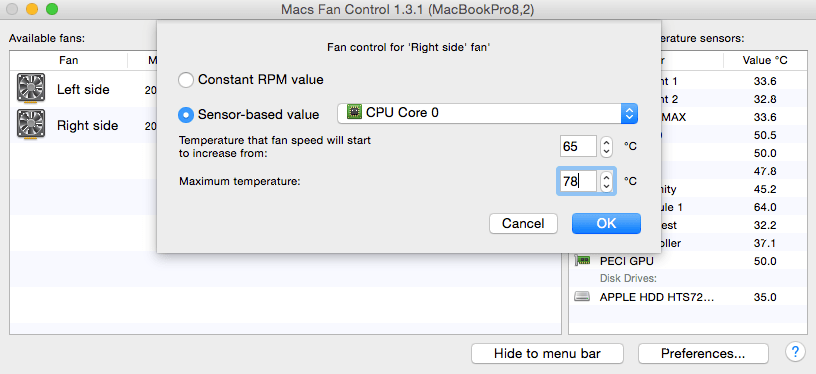Open the CPU Core 0 sensor dropdown
The image size is (816, 374).
pos(488,113)
